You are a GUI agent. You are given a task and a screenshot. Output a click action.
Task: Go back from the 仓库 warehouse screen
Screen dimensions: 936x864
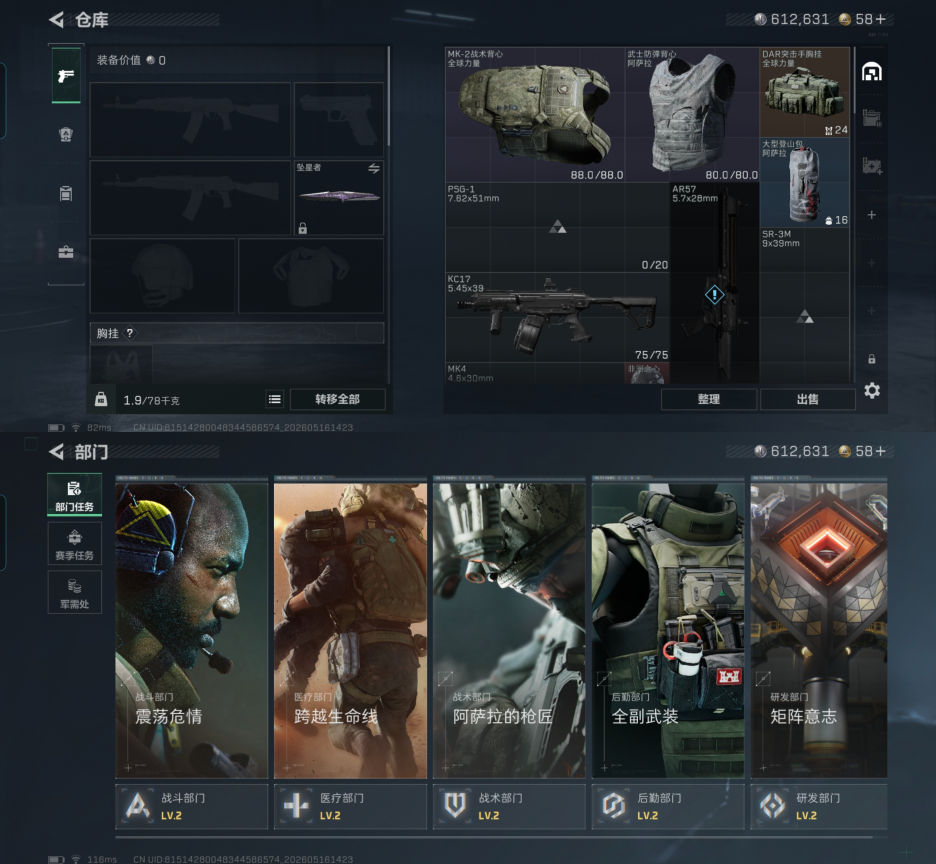pos(56,20)
